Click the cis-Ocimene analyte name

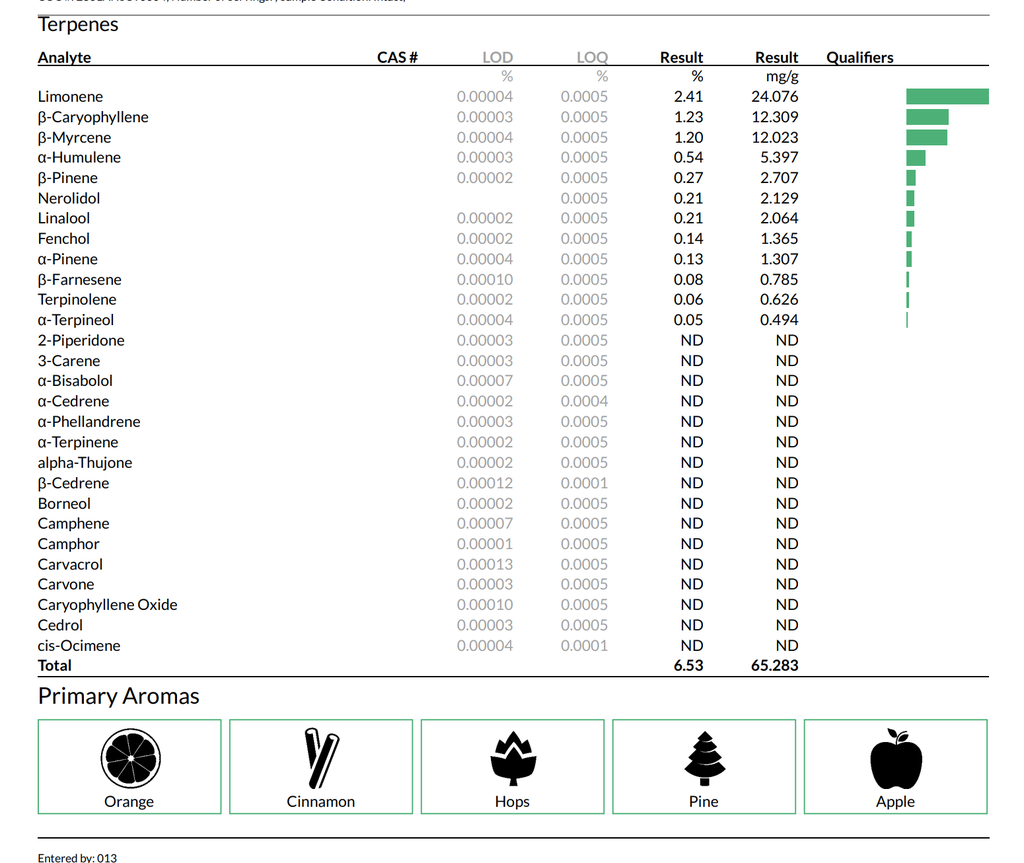point(79,646)
